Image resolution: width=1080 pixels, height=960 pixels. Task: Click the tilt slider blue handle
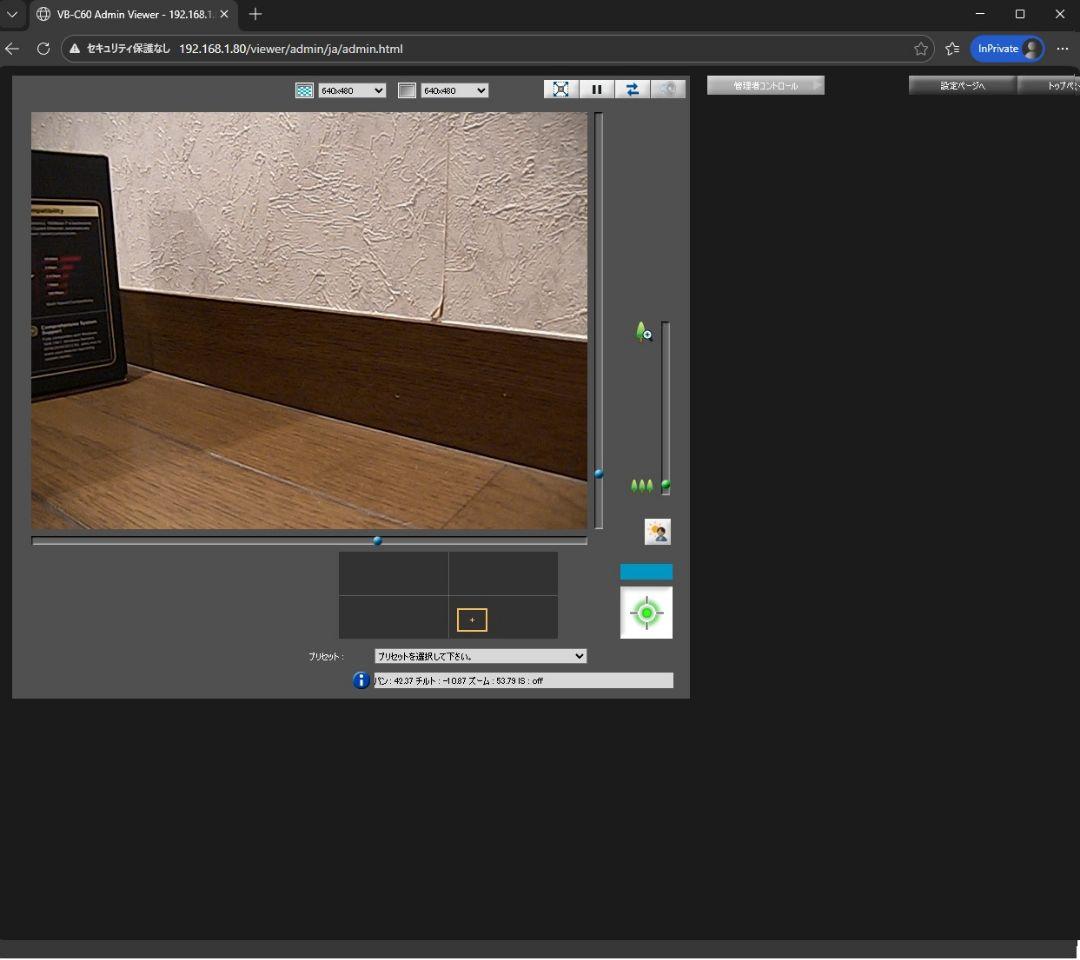click(x=599, y=474)
